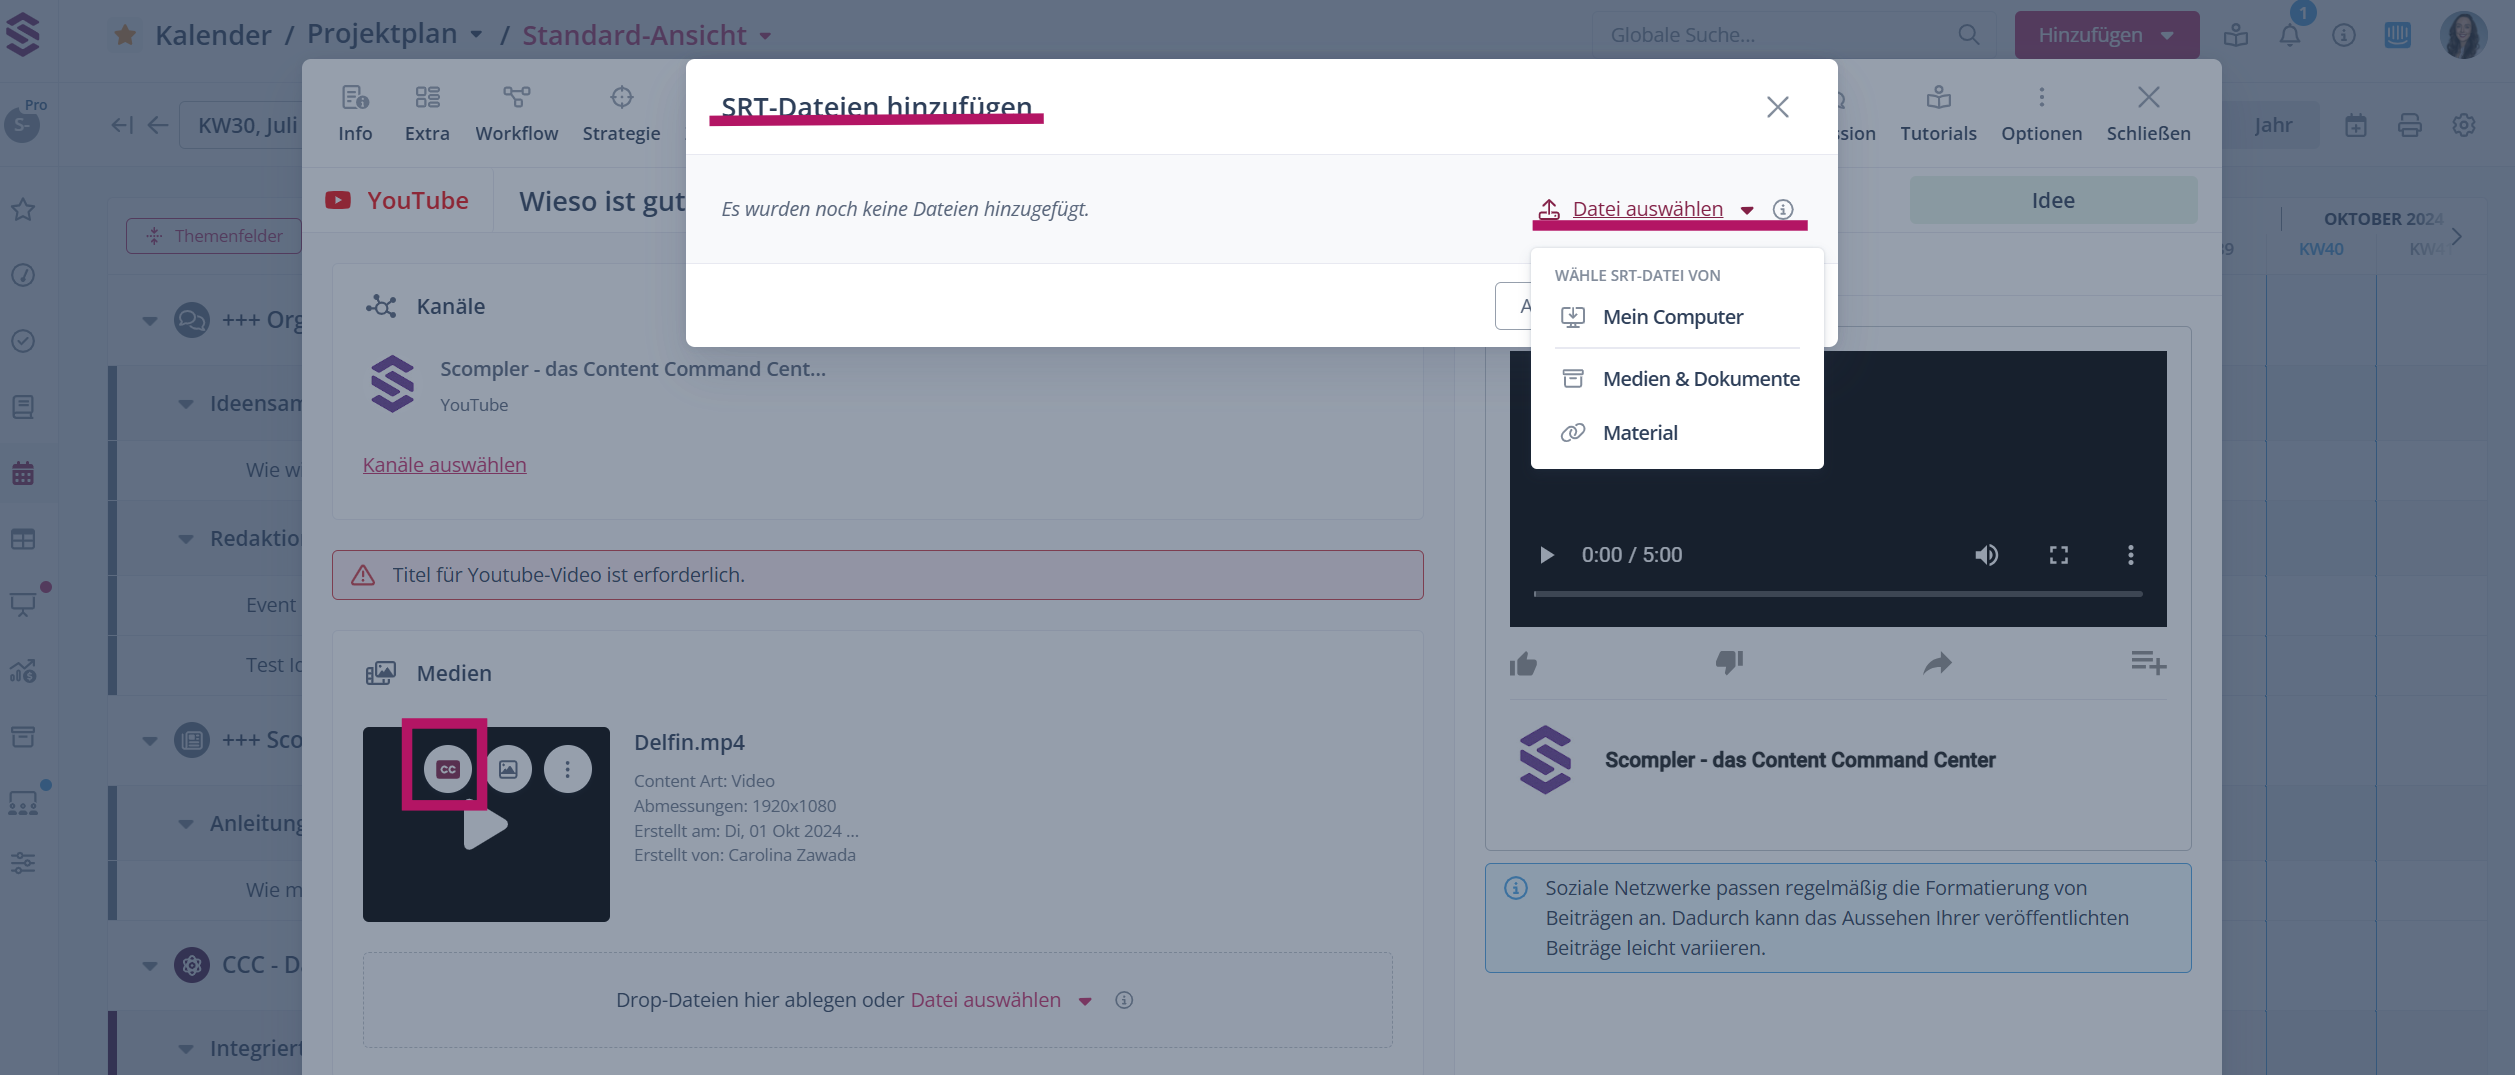Click the add to playlist icon in preview
The width and height of the screenshot is (2515, 1075).
2147,662
